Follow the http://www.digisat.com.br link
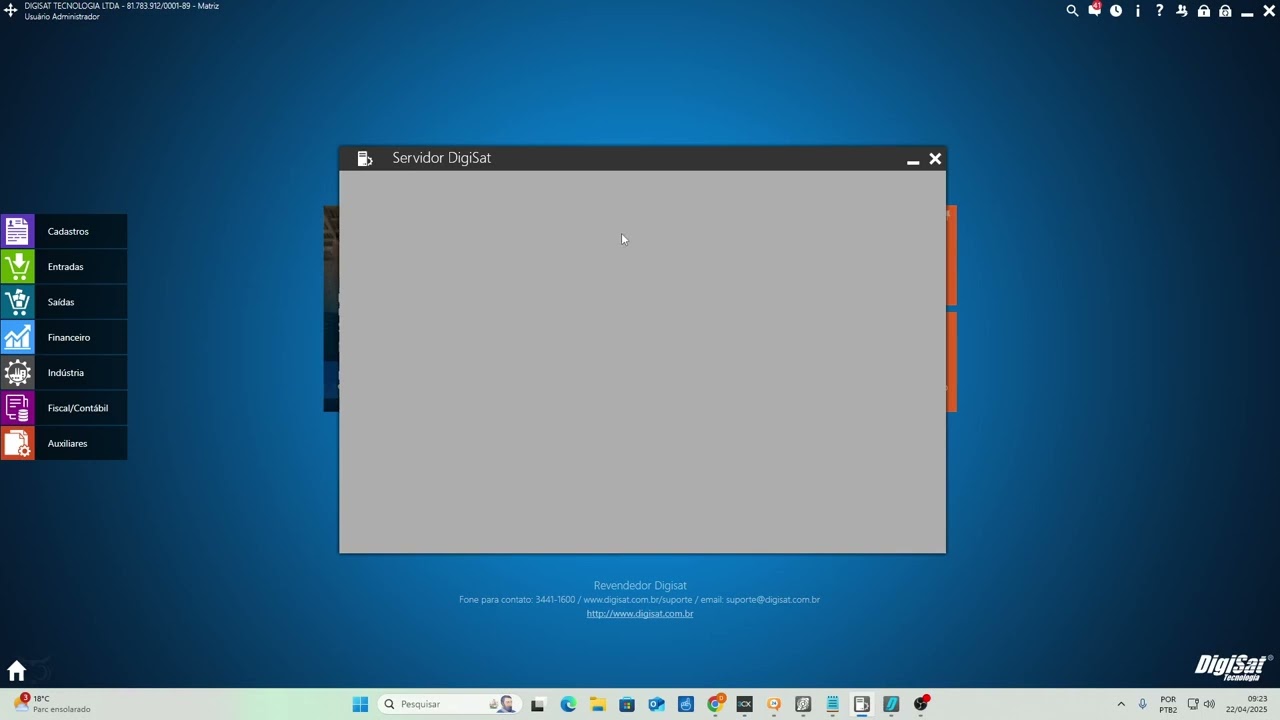 [x=640, y=613]
